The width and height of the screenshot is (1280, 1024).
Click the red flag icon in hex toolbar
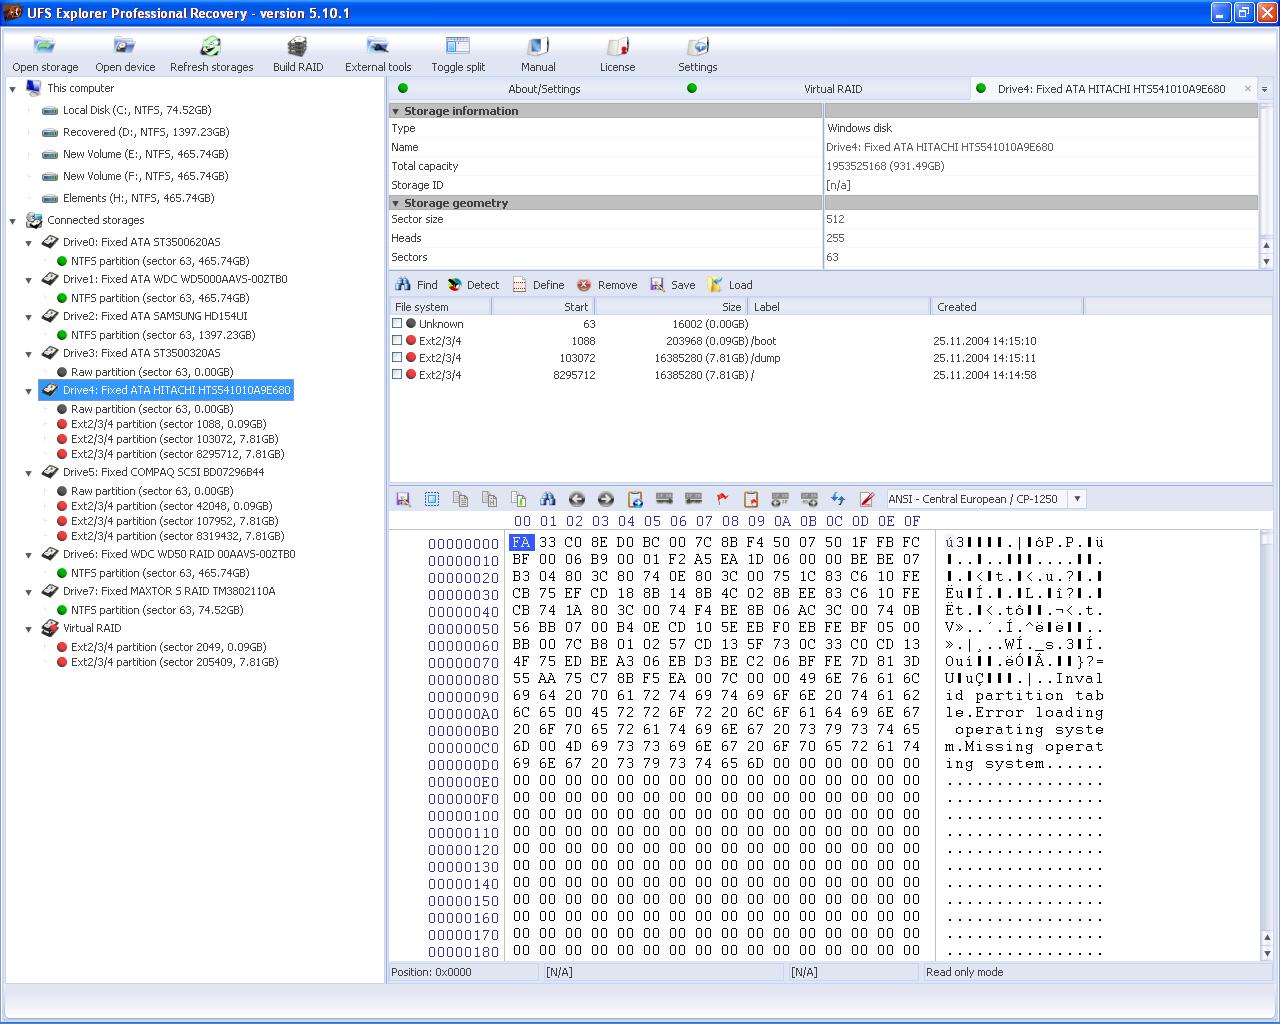pos(722,499)
